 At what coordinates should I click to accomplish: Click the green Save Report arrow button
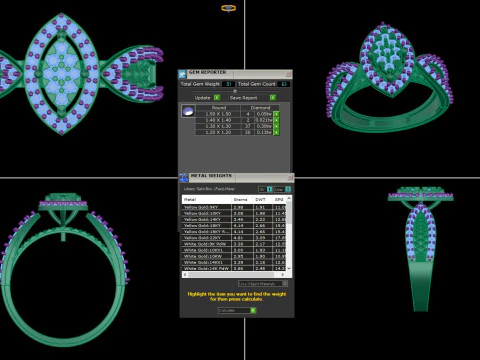point(273,98)
